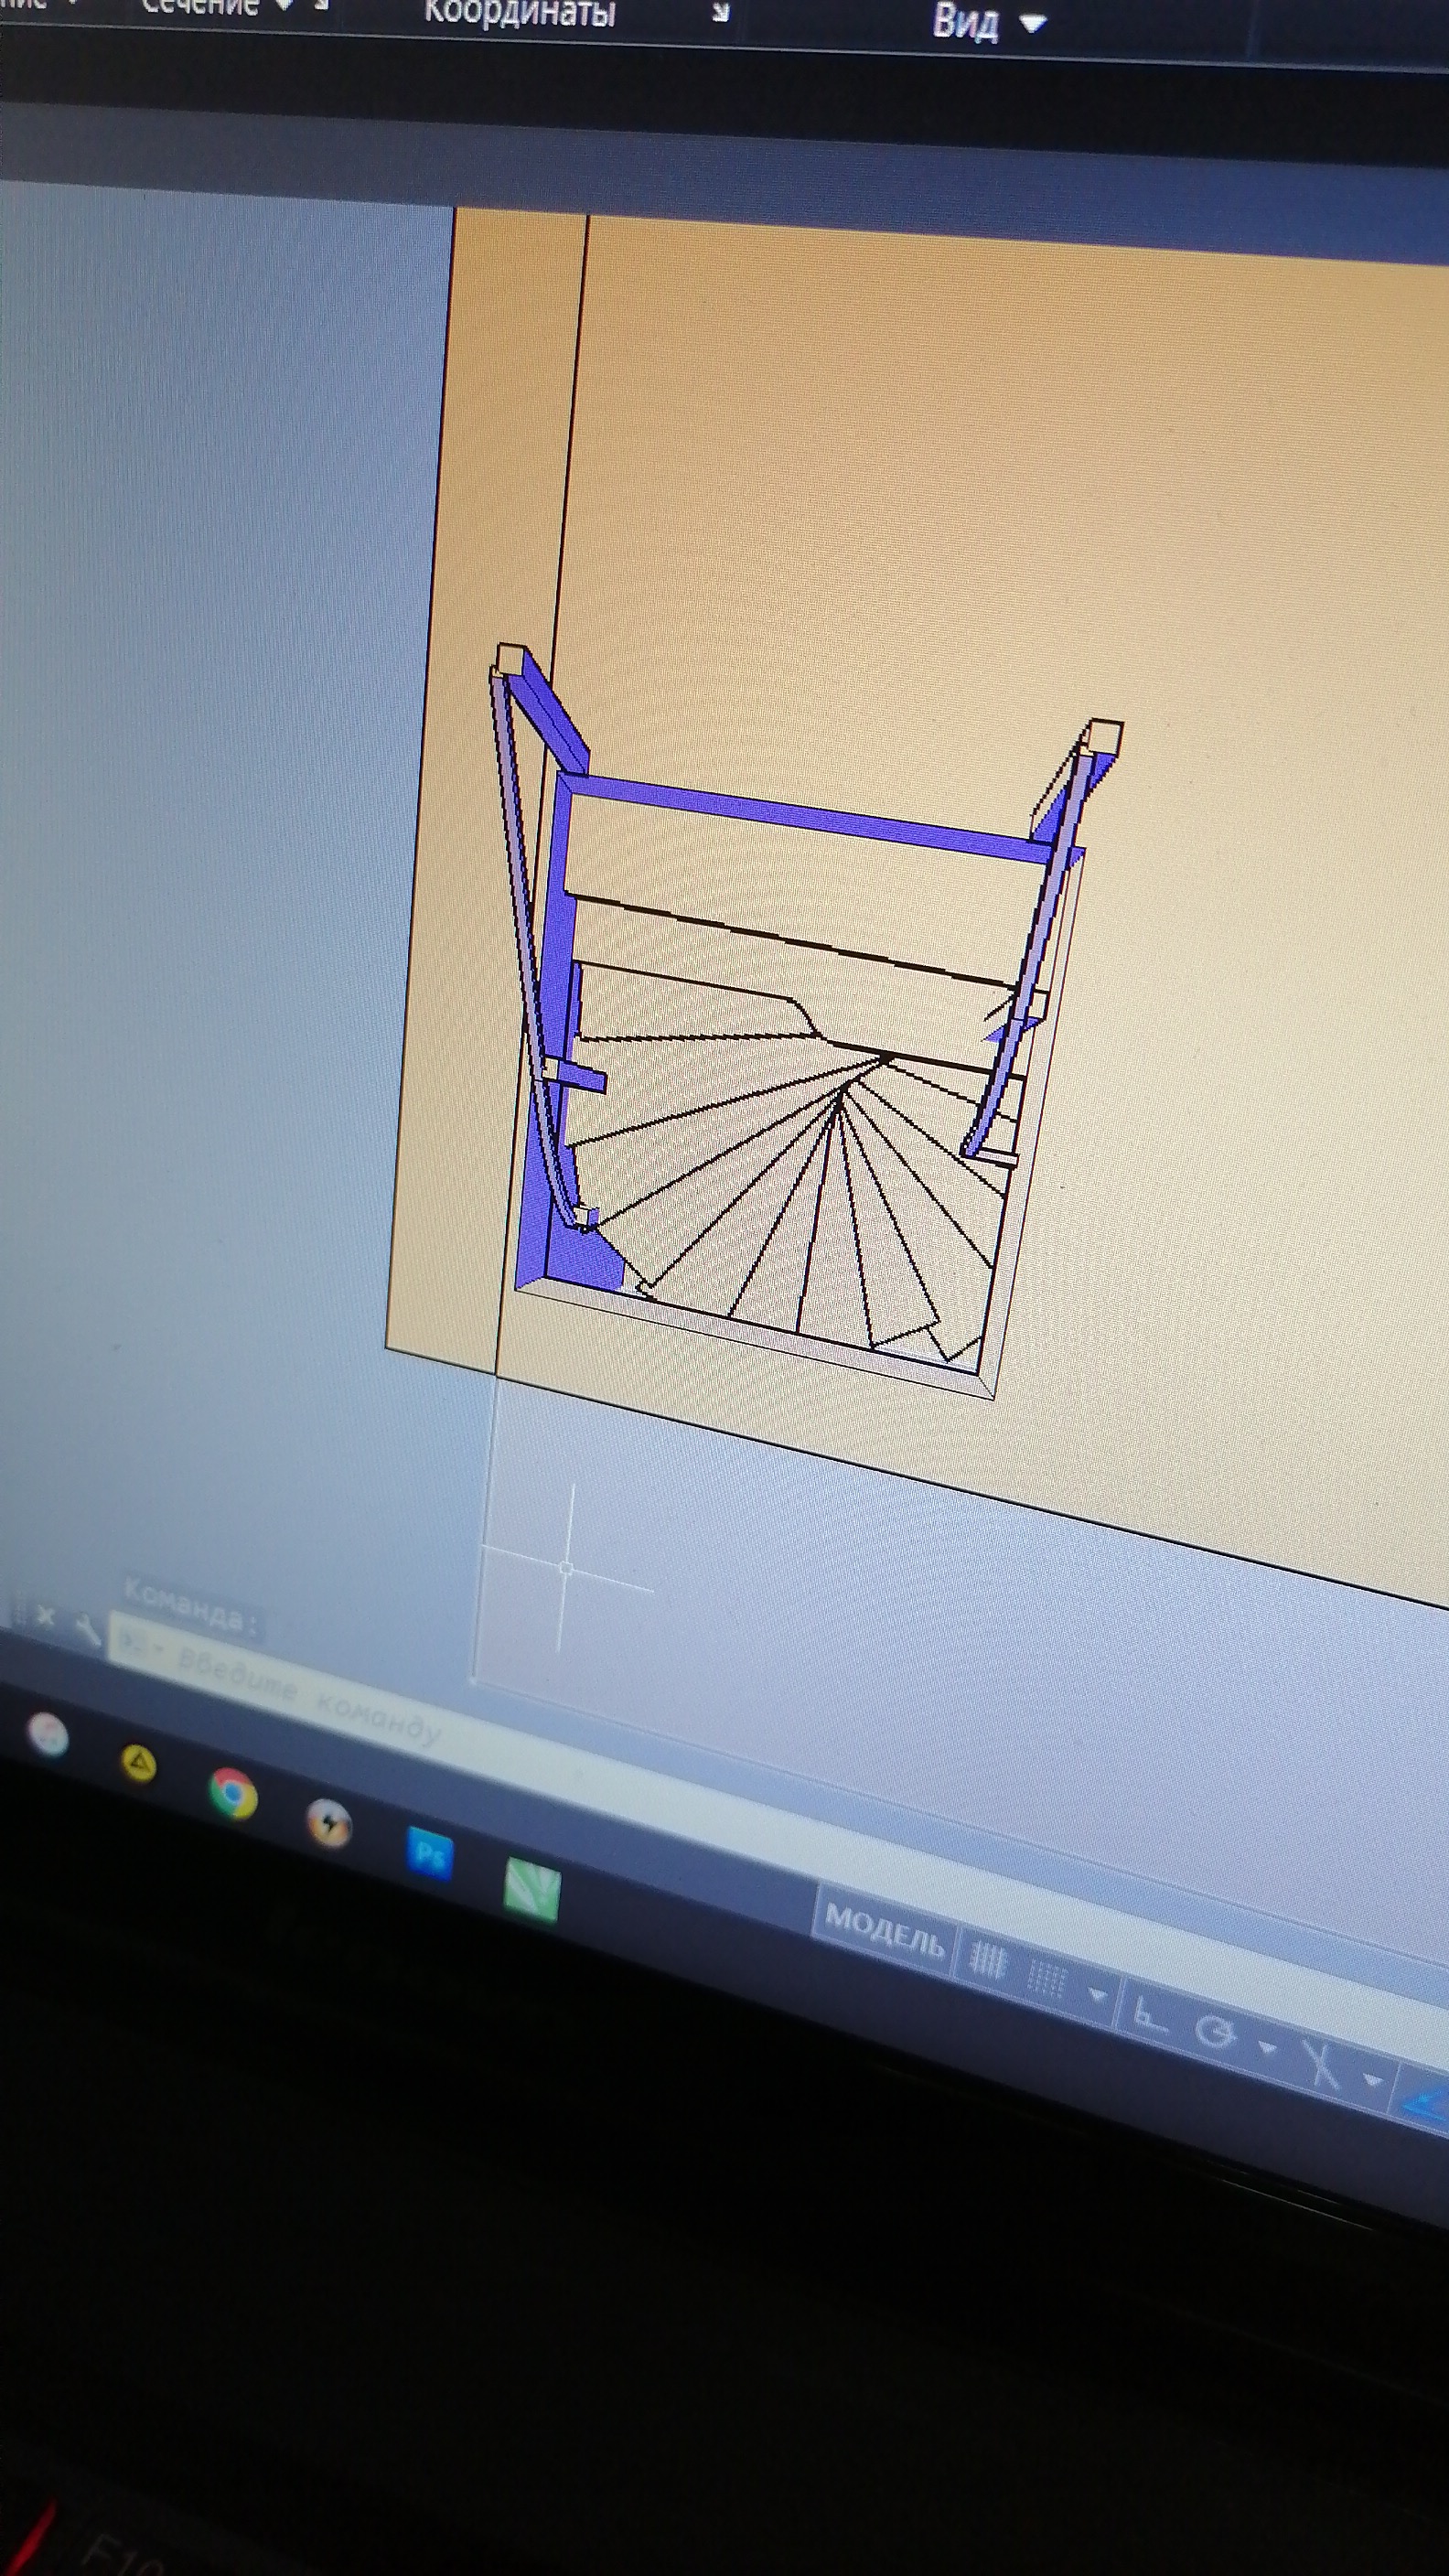Open isometric drafting dropdown arrow

click(1374, 2082)
